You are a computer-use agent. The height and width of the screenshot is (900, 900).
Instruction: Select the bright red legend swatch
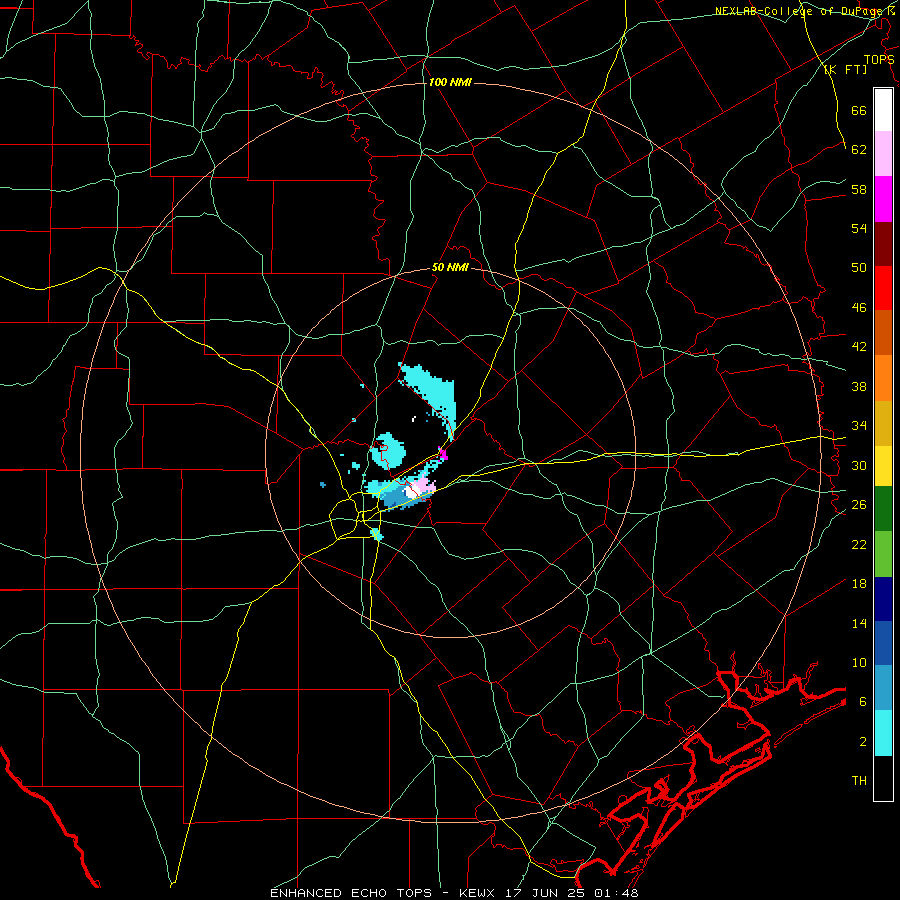click(x=883, y=288)
